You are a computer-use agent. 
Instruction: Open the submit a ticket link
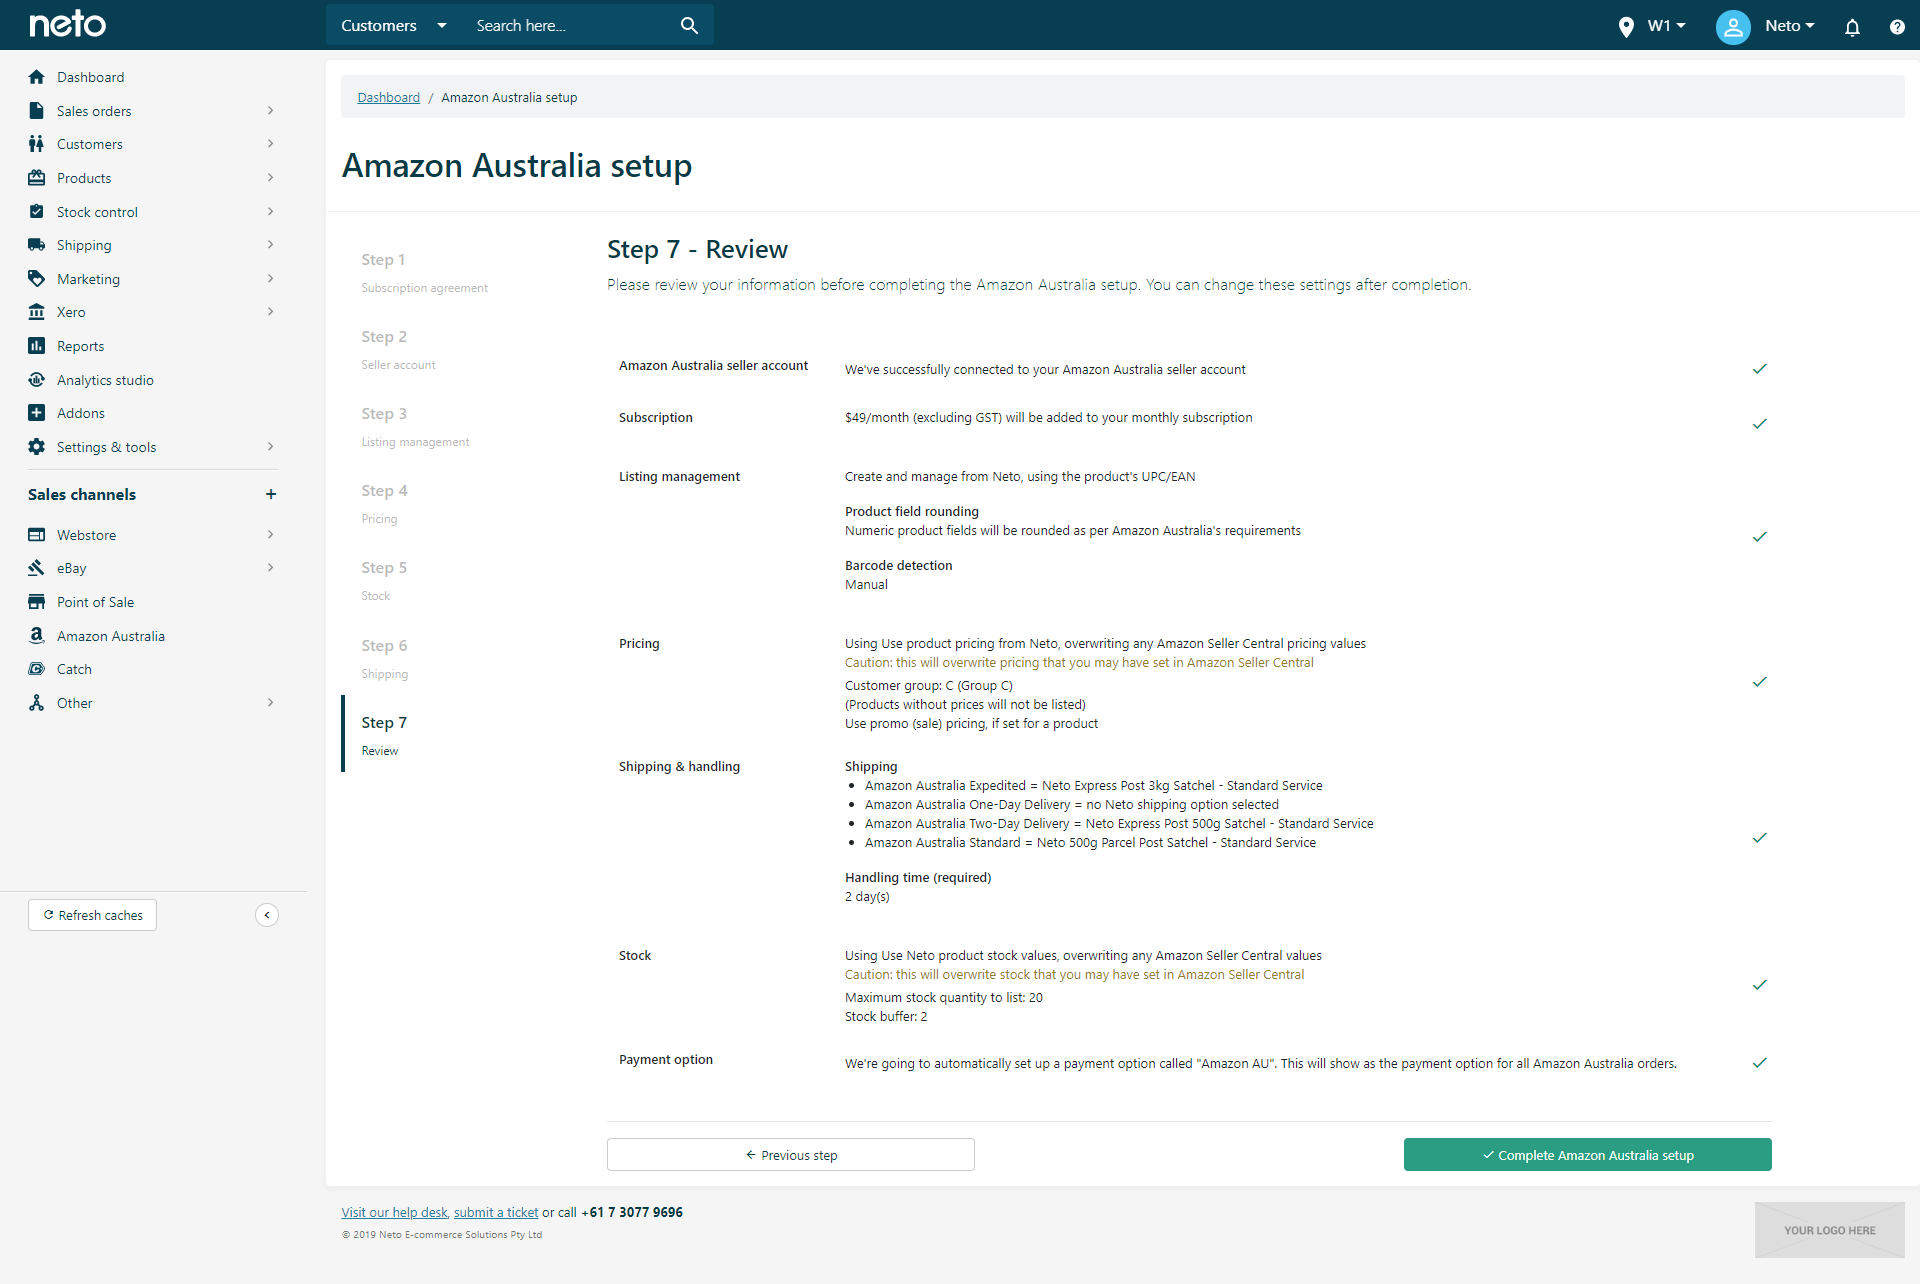(496, 1213)
